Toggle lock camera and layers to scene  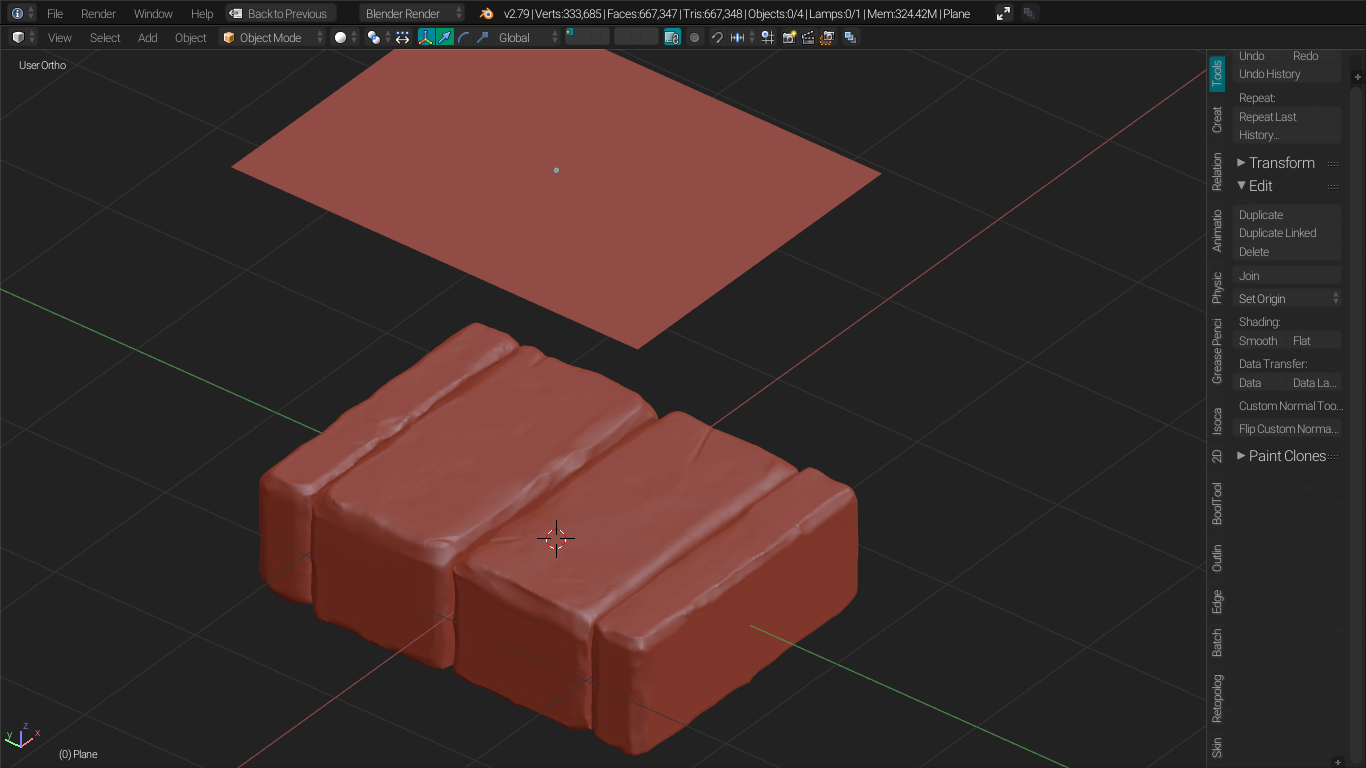tap(672, 37)
